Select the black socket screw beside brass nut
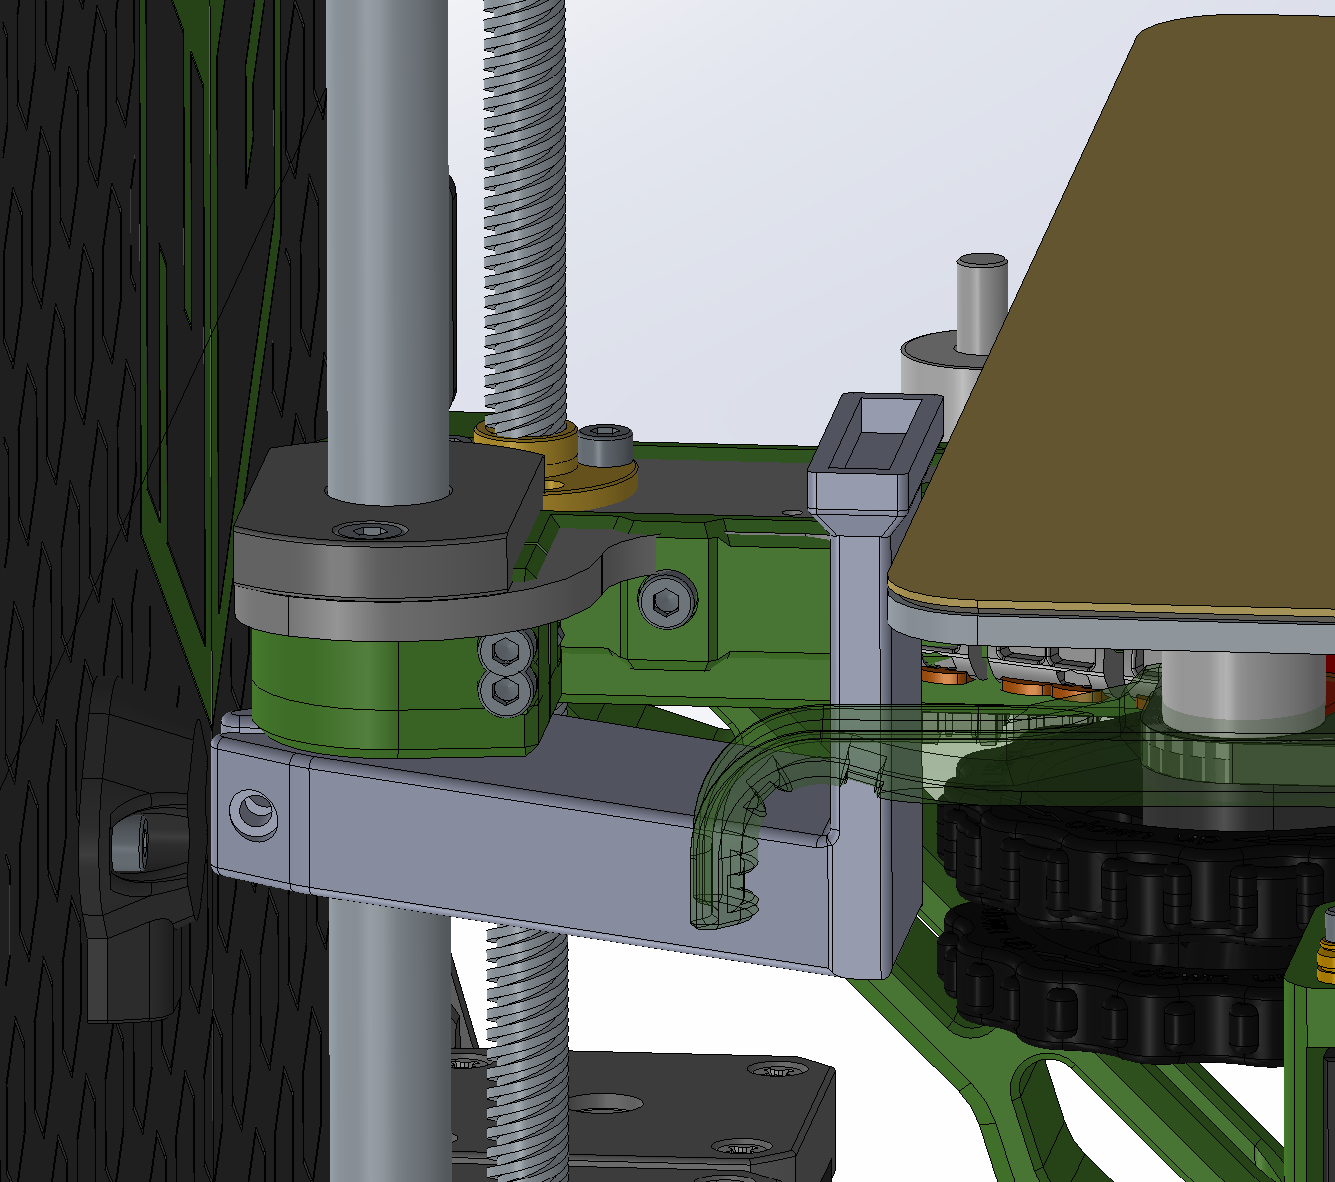 tap(606, 446)
